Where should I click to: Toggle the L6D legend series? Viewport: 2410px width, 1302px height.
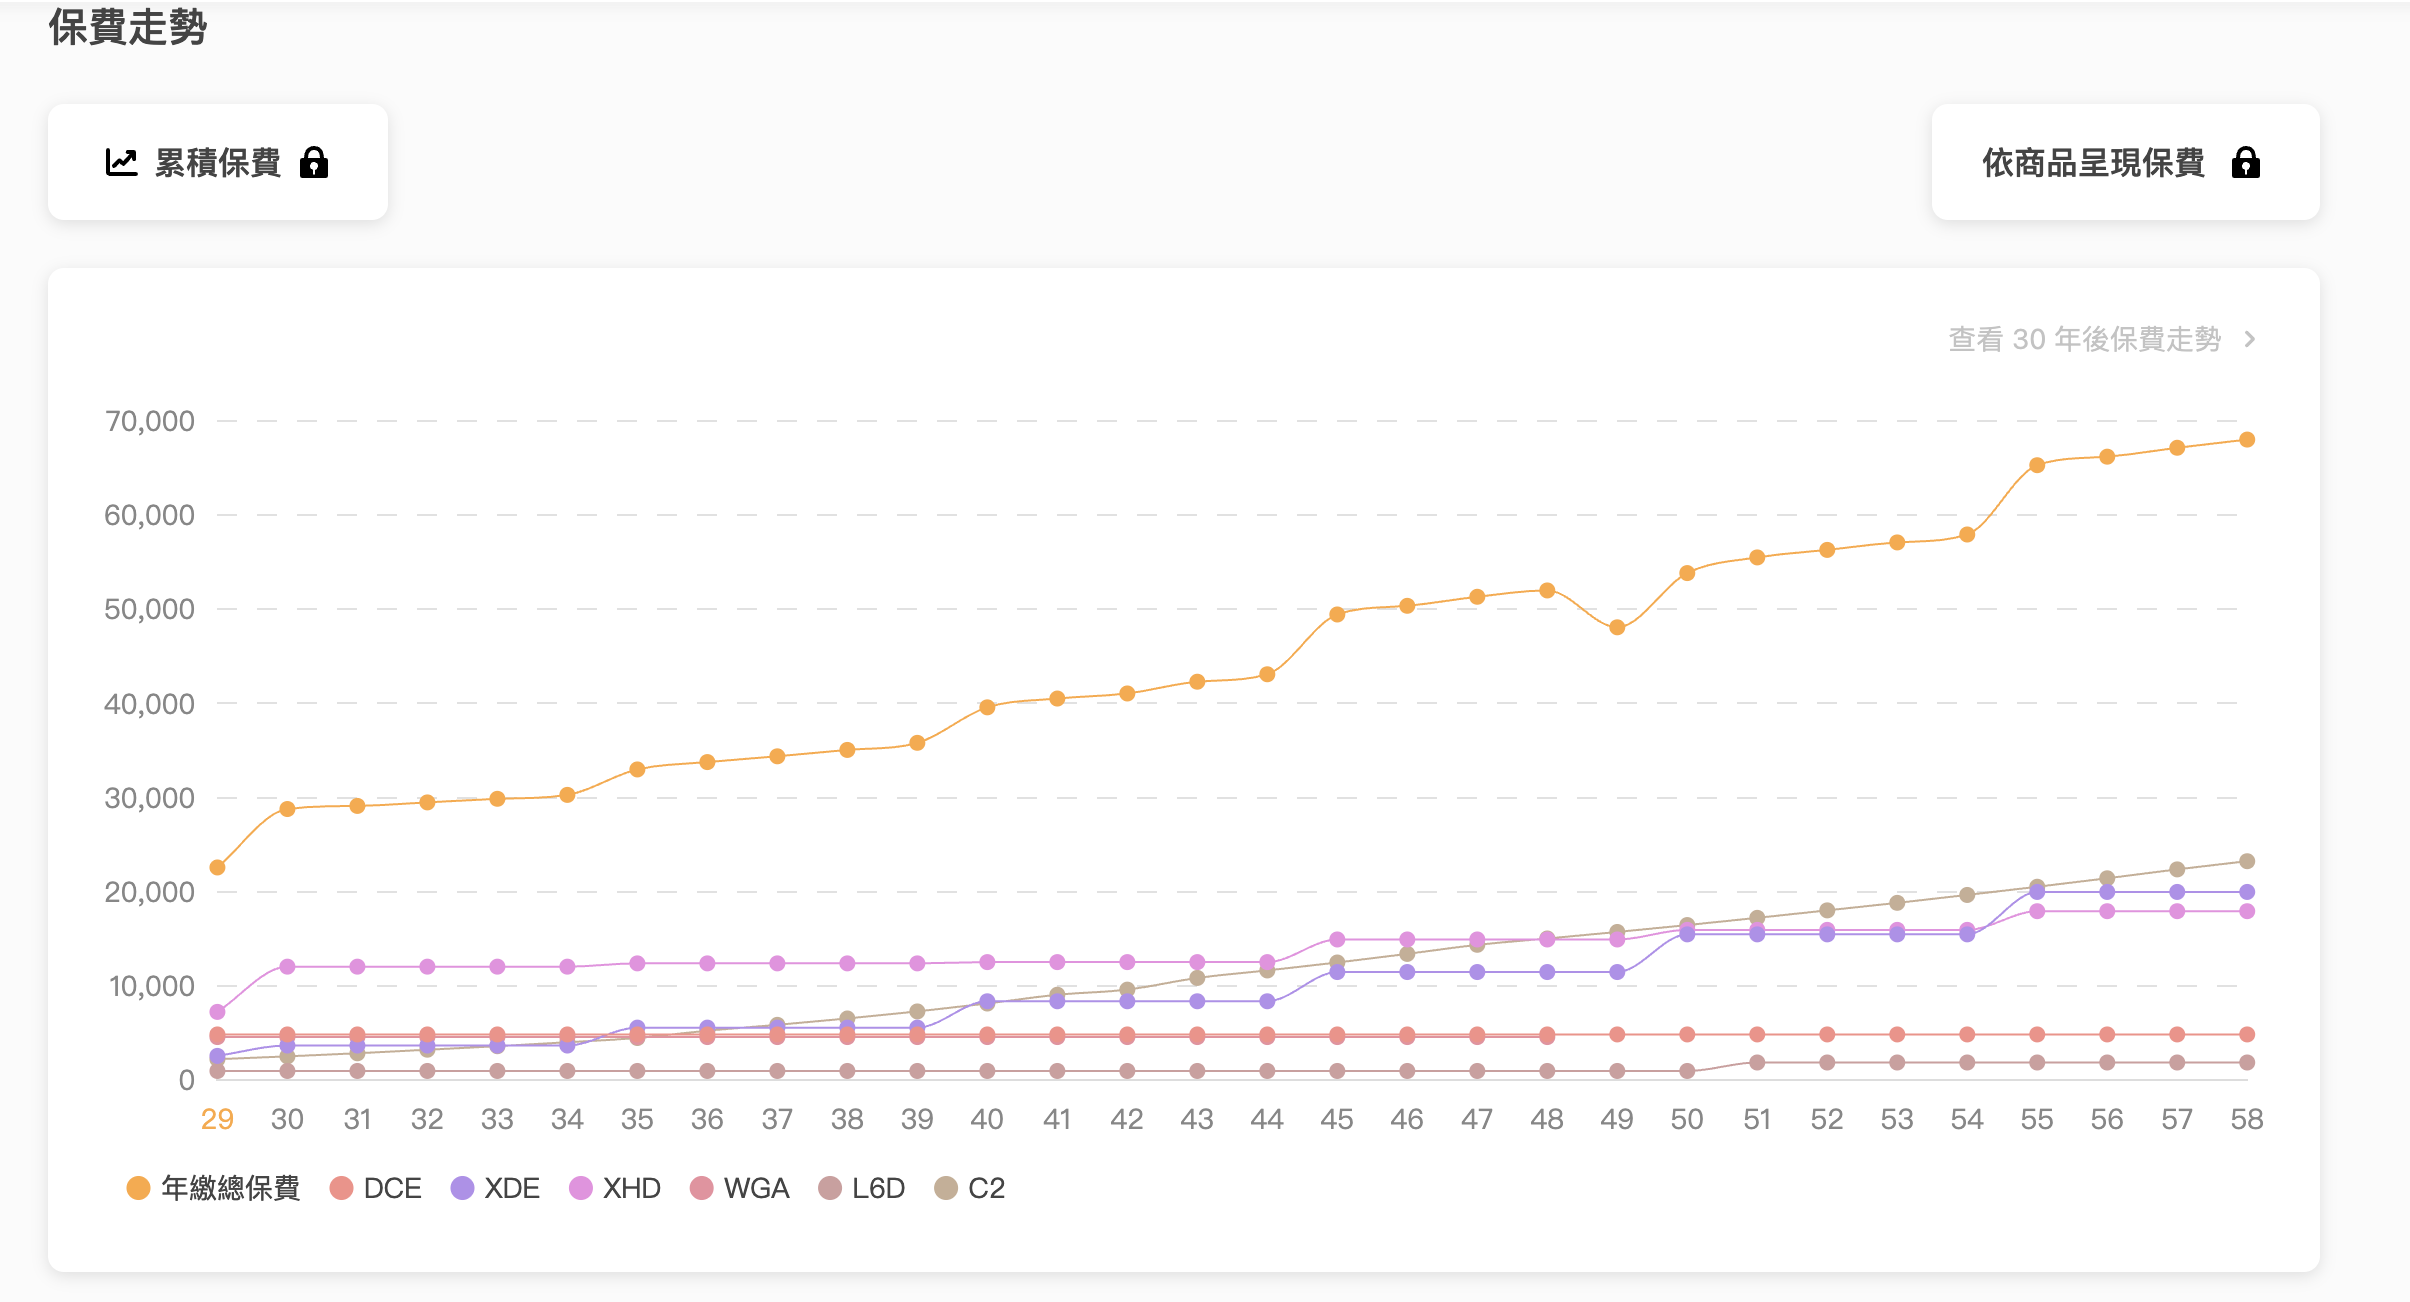(x=877, y=1188)
